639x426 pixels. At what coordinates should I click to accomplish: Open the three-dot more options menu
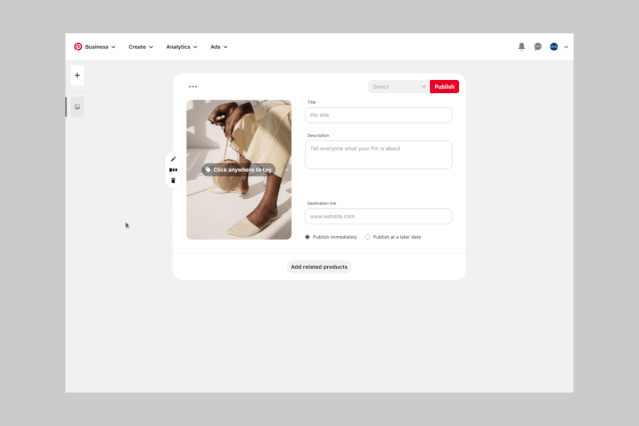tap(193, 87)
